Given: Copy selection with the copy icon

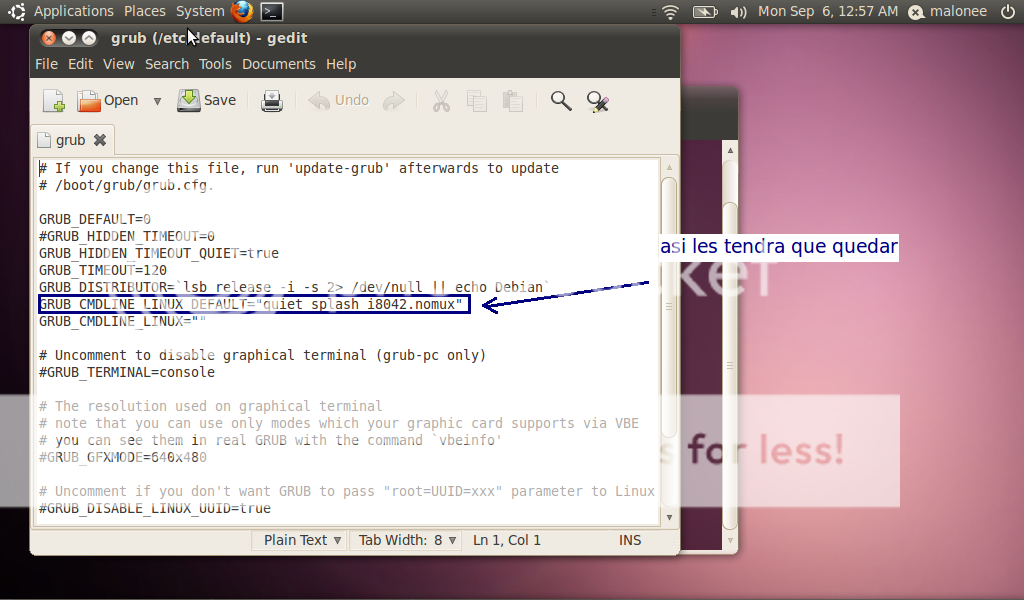Looking at the screenshot, I should [x=477, y=101].
